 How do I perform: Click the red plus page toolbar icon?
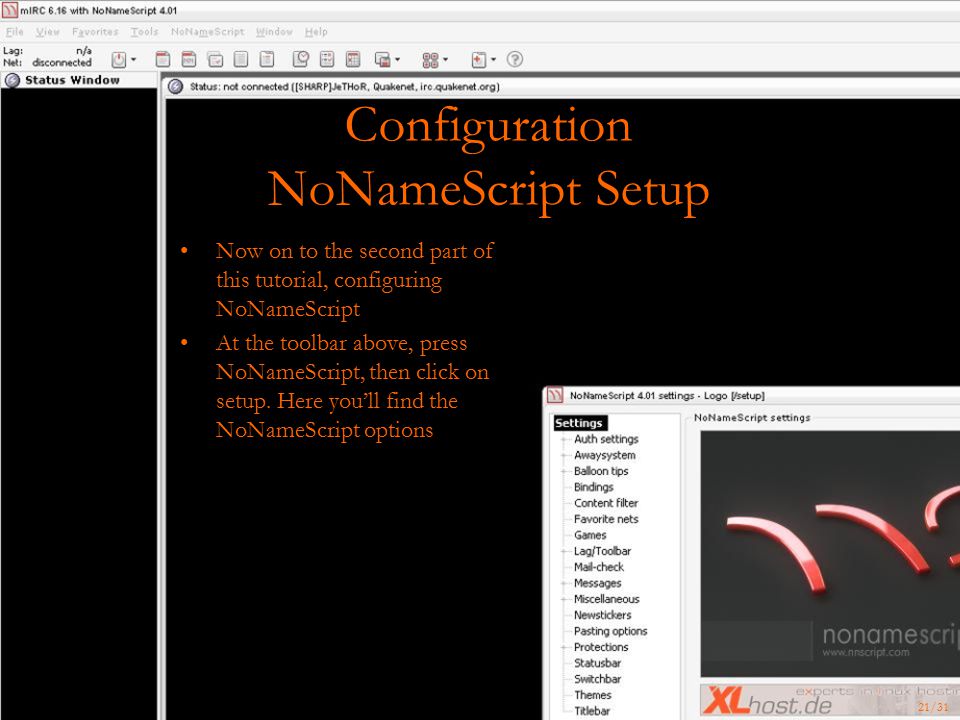tap(479, 59)
